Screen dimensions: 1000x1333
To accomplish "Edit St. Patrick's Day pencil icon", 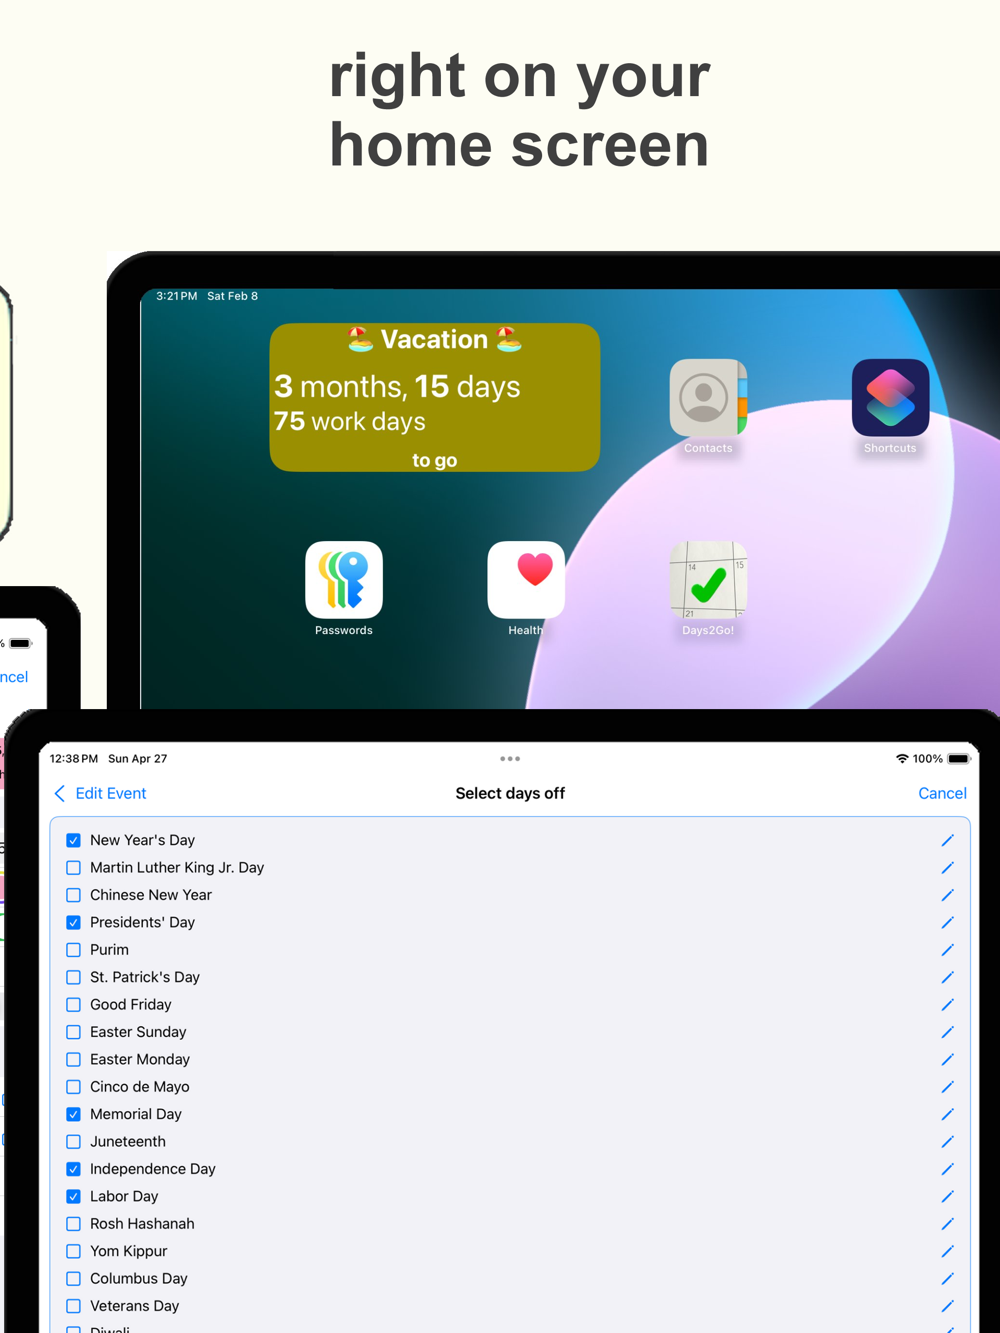I will pos(947,977).
